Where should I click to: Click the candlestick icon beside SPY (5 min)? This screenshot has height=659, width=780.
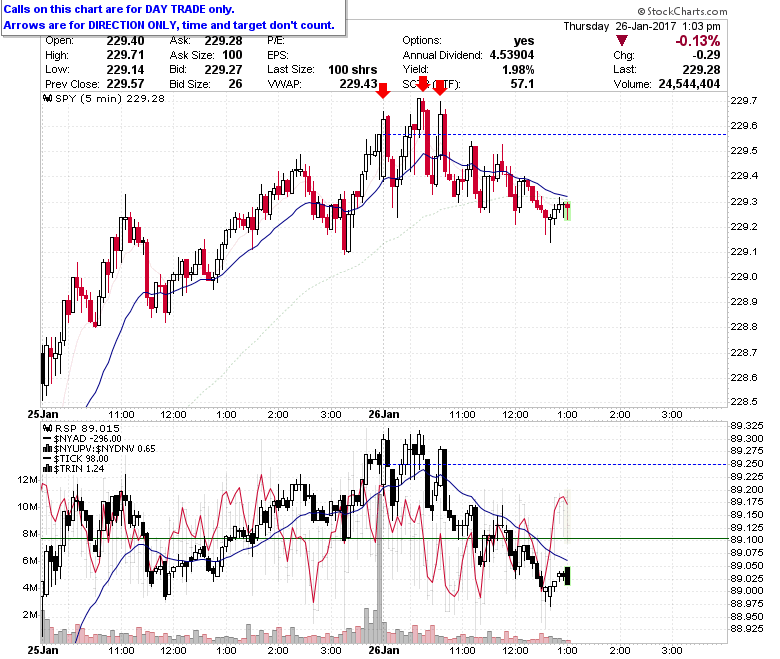[x=48, y=98]
